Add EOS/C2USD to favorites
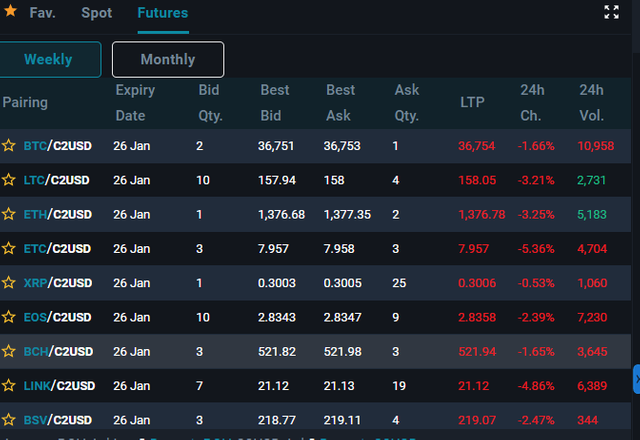This screenshot has height=440, width=640. click(9, 317)
